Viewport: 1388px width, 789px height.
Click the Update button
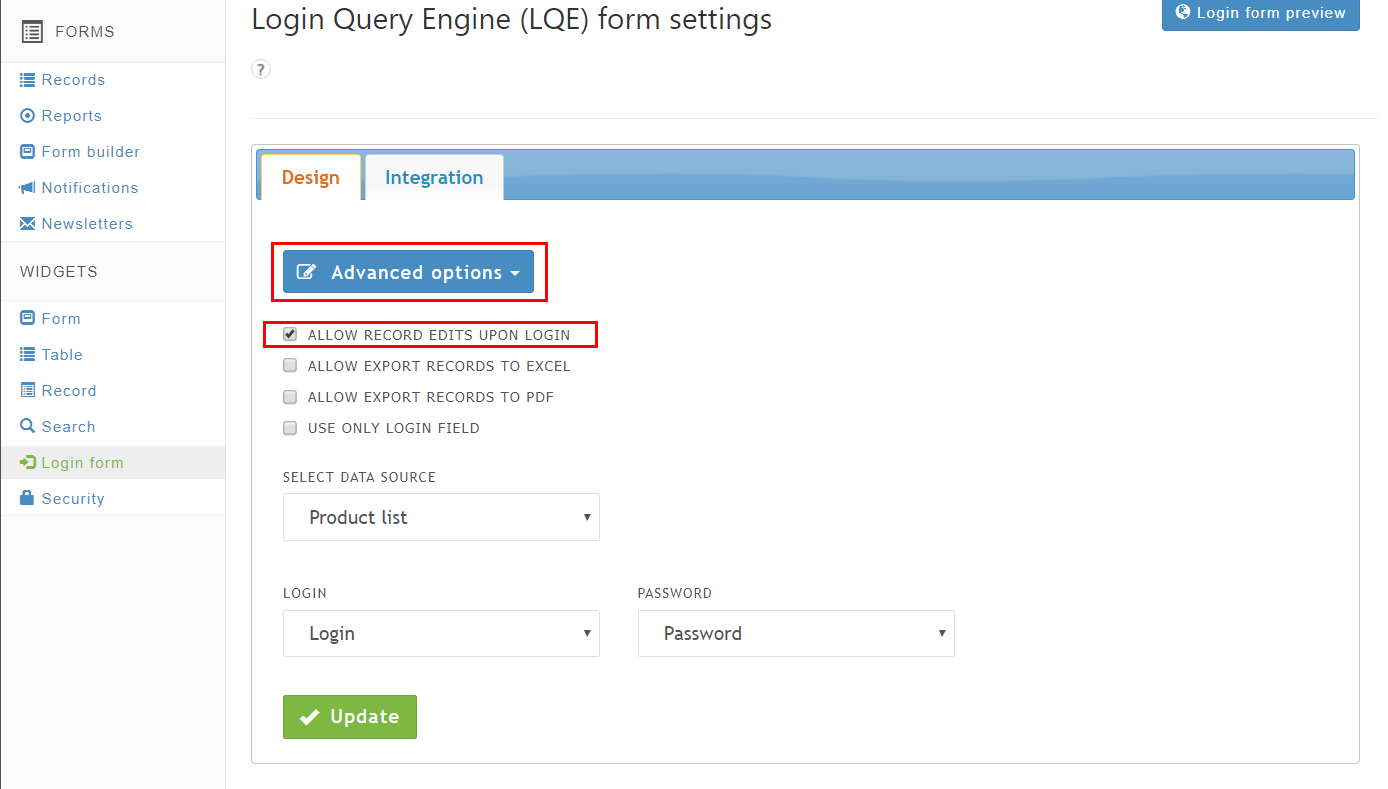click(x=350, y=717)
